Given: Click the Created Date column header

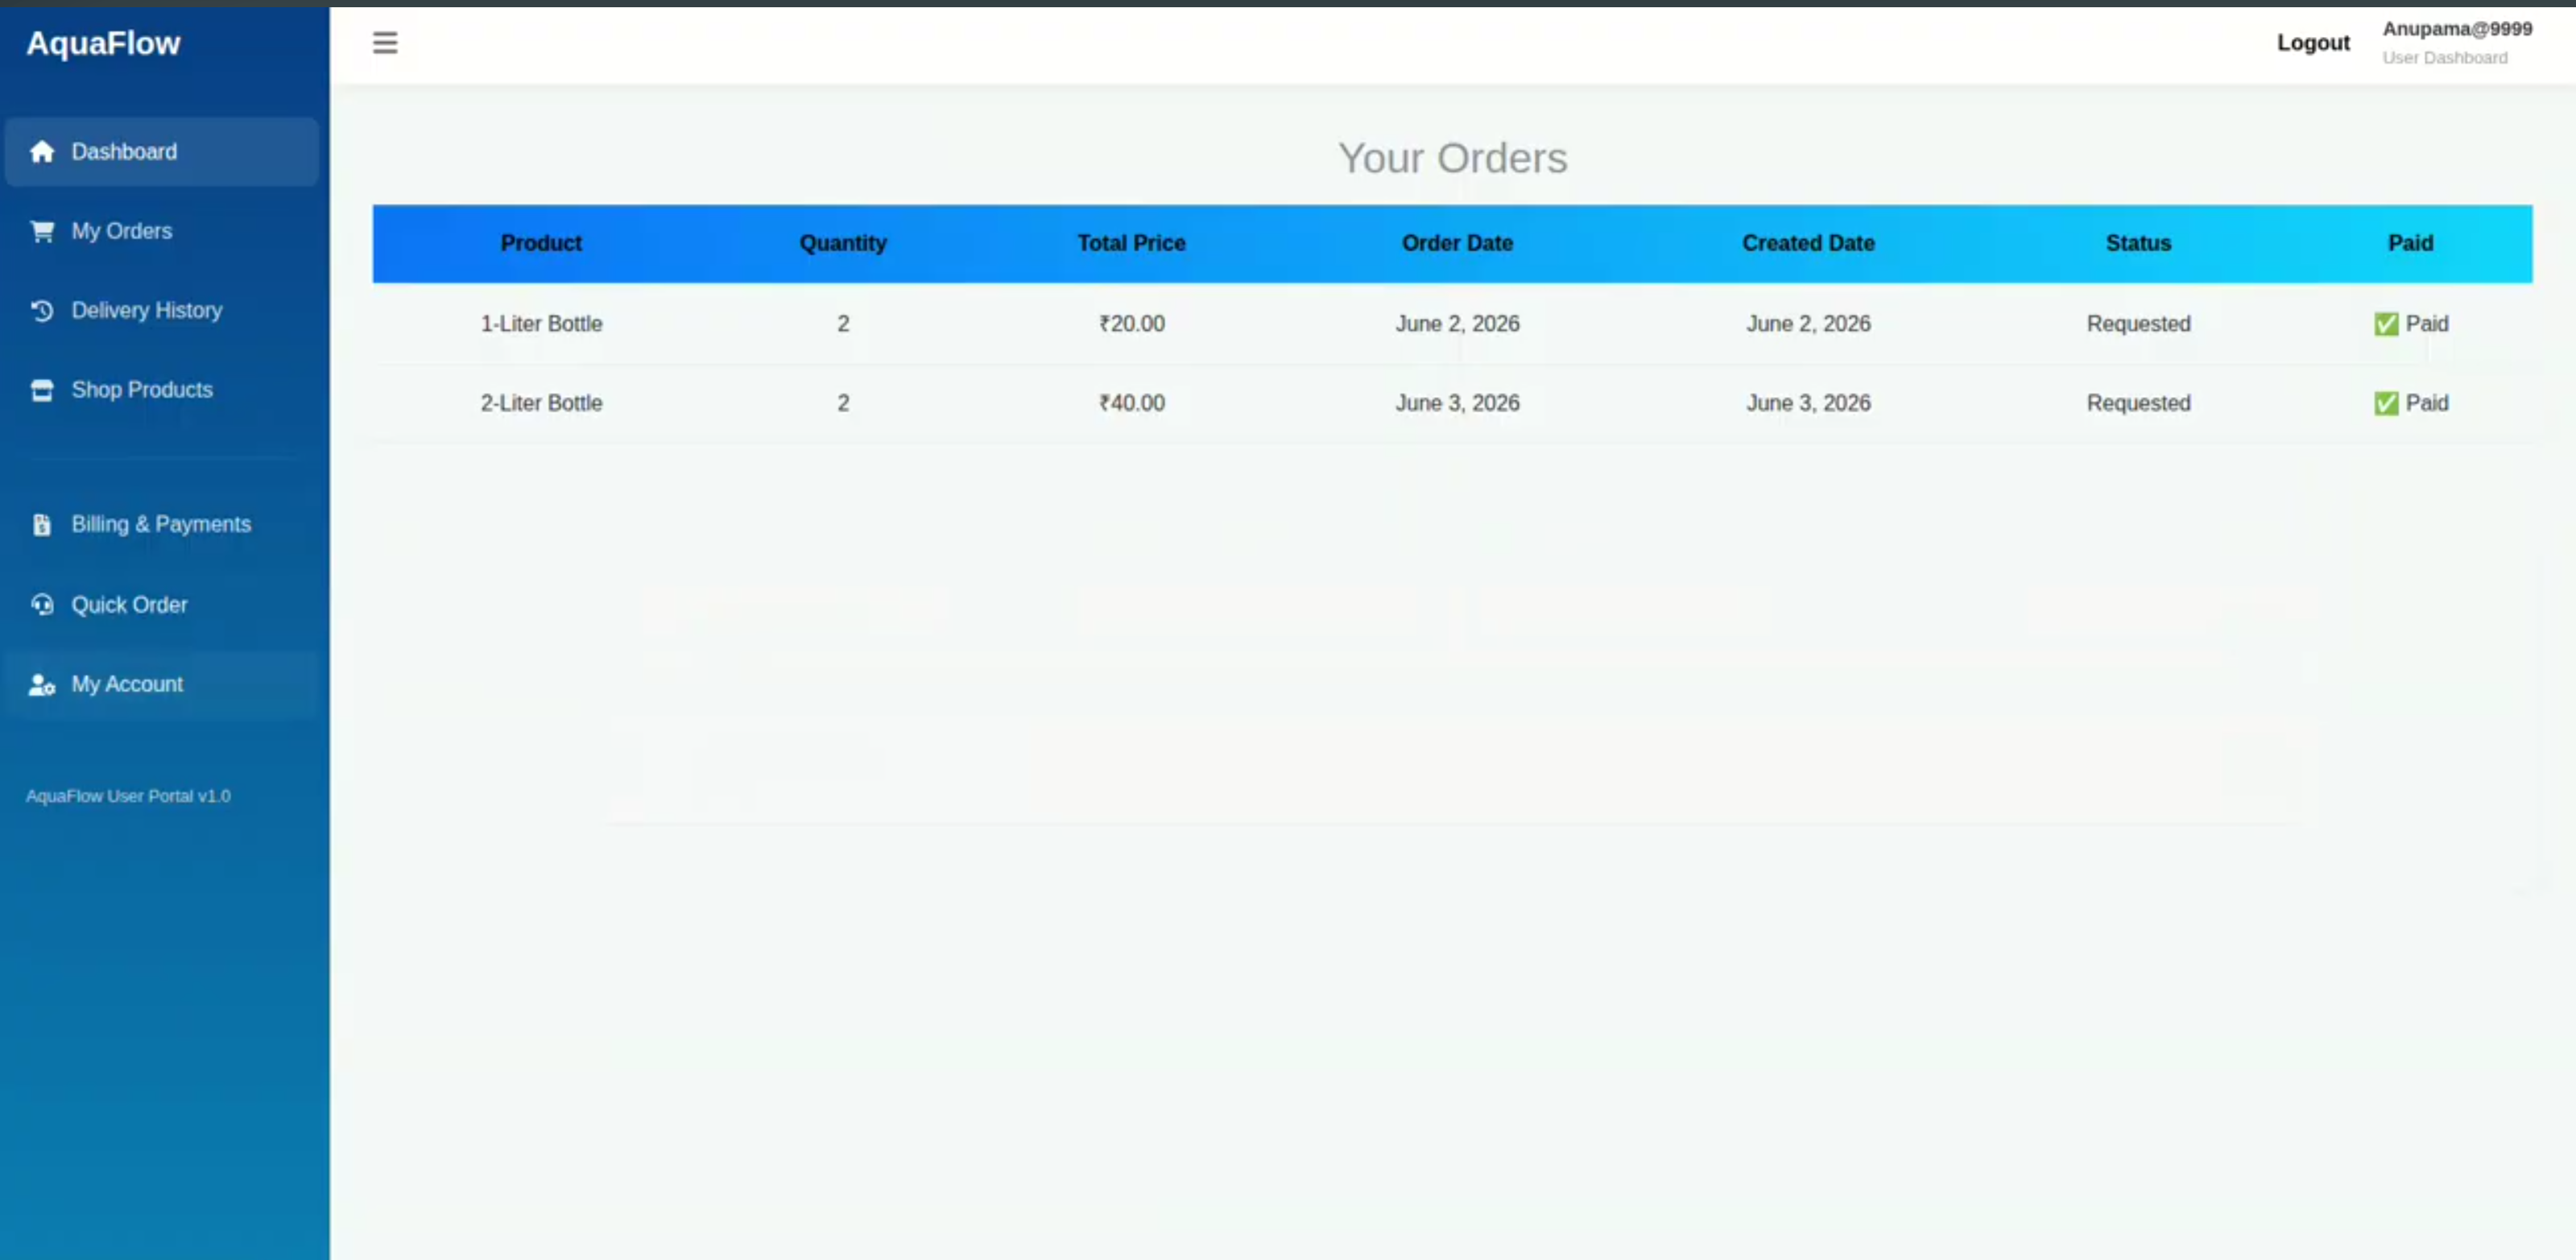Looking at the screenshot, I should 1808,243.
